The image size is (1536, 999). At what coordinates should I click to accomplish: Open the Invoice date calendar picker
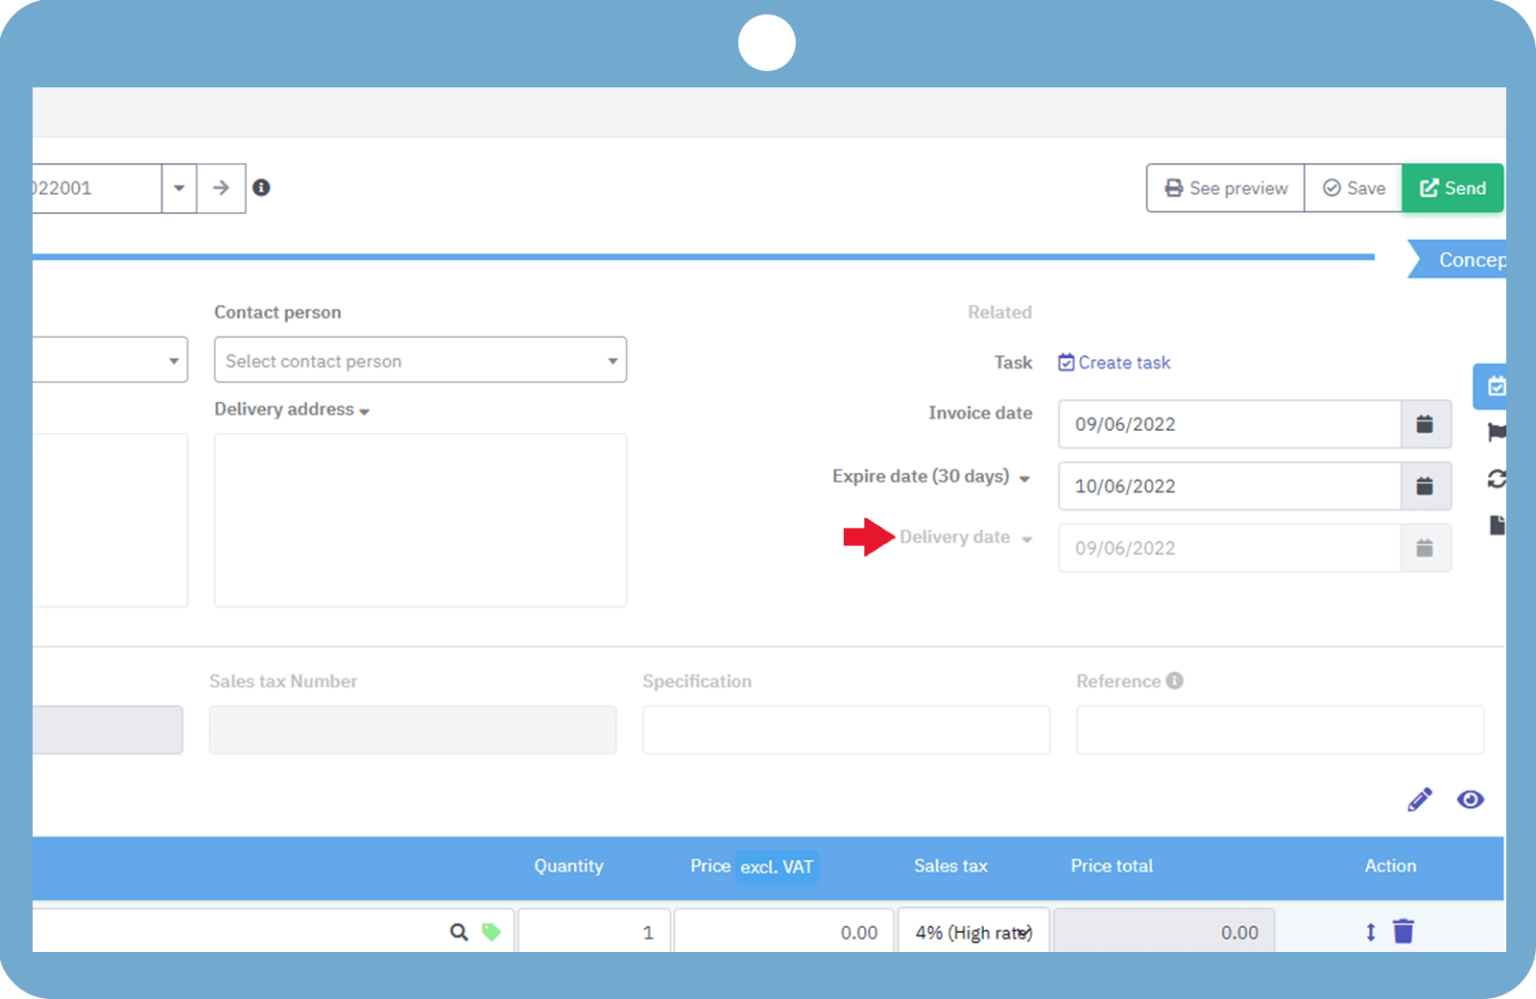click(x=1425, y=424)
